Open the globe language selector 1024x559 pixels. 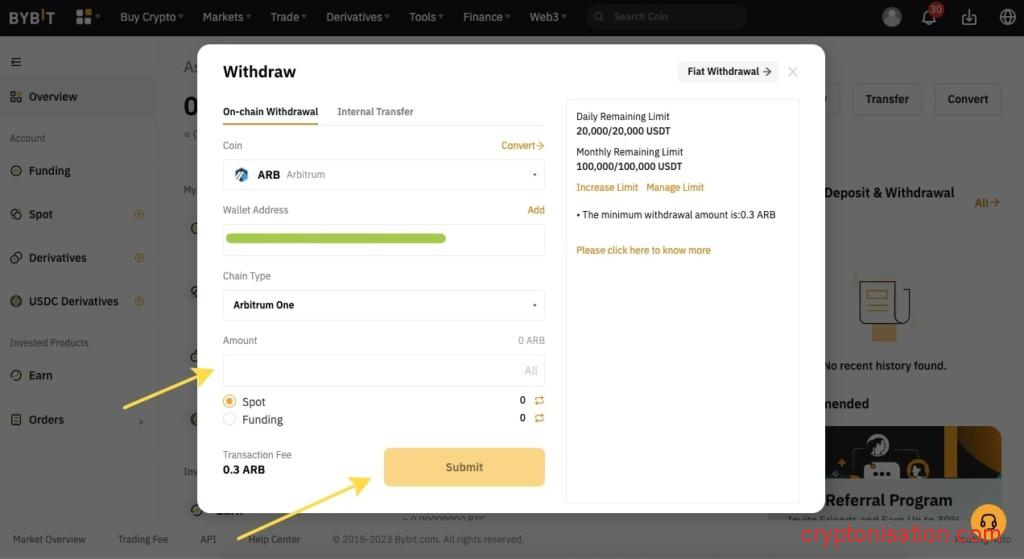pos(1007,17)
